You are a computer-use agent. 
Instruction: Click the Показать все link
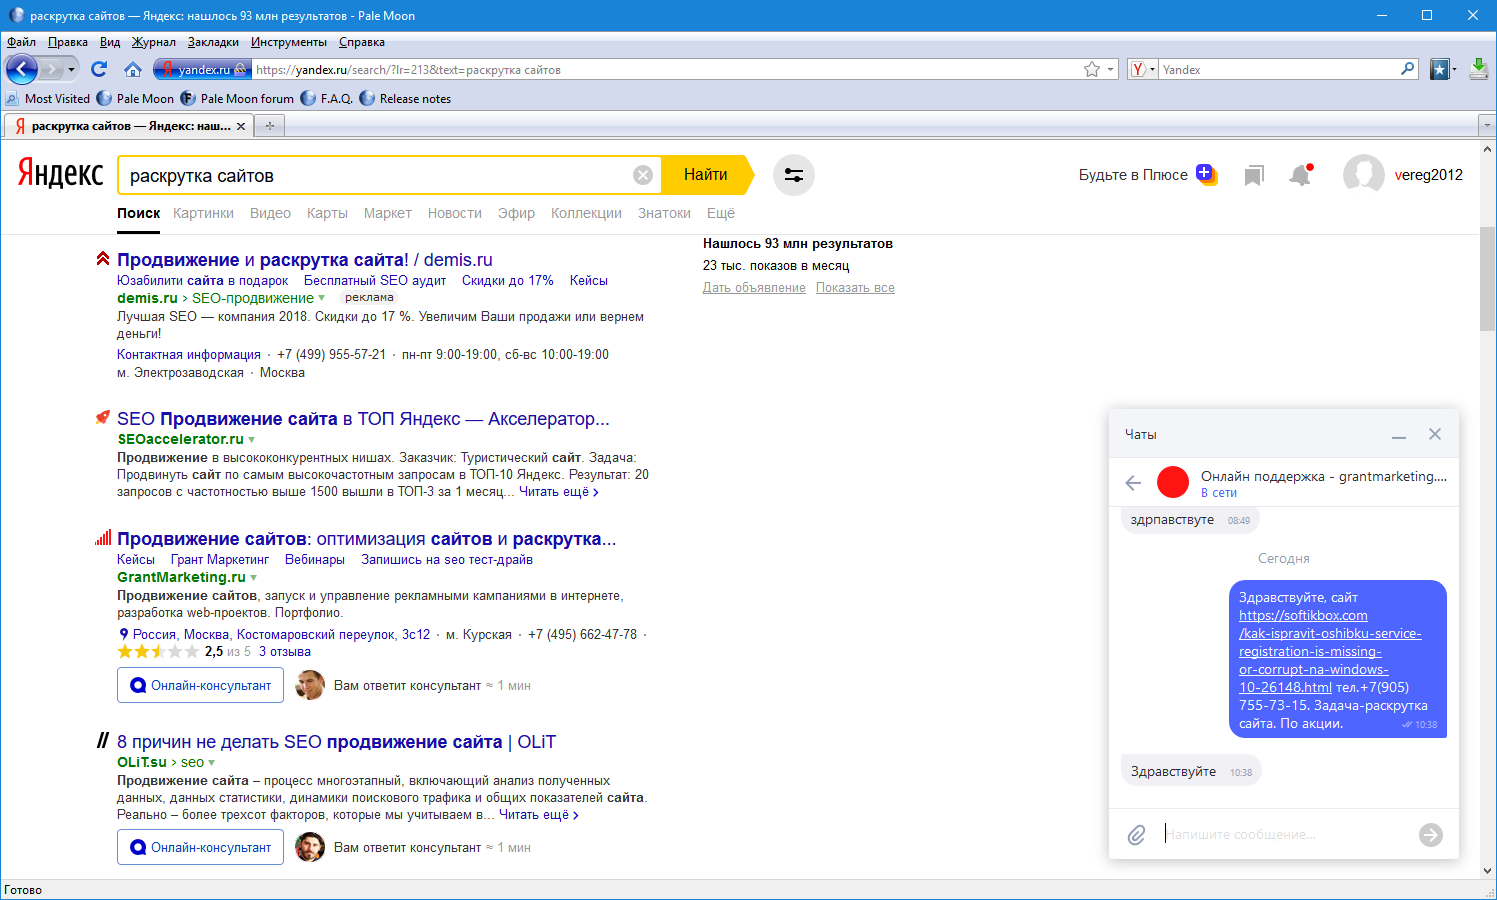[x=855, y=288]
